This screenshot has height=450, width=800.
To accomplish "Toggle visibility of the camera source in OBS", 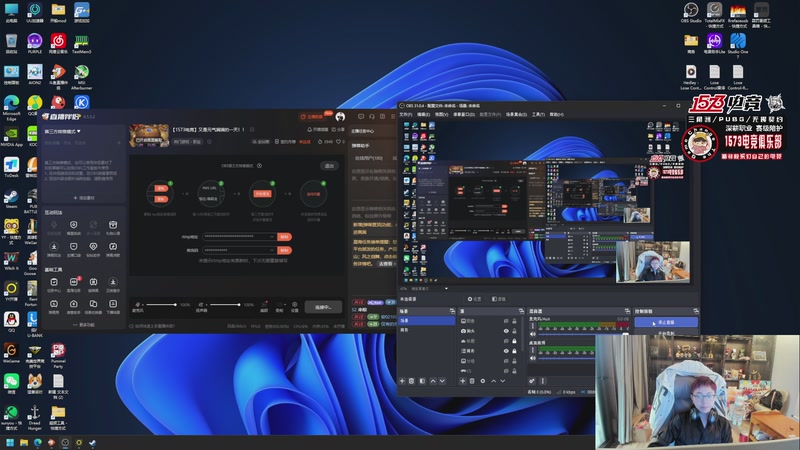I will tap(506, 331).
